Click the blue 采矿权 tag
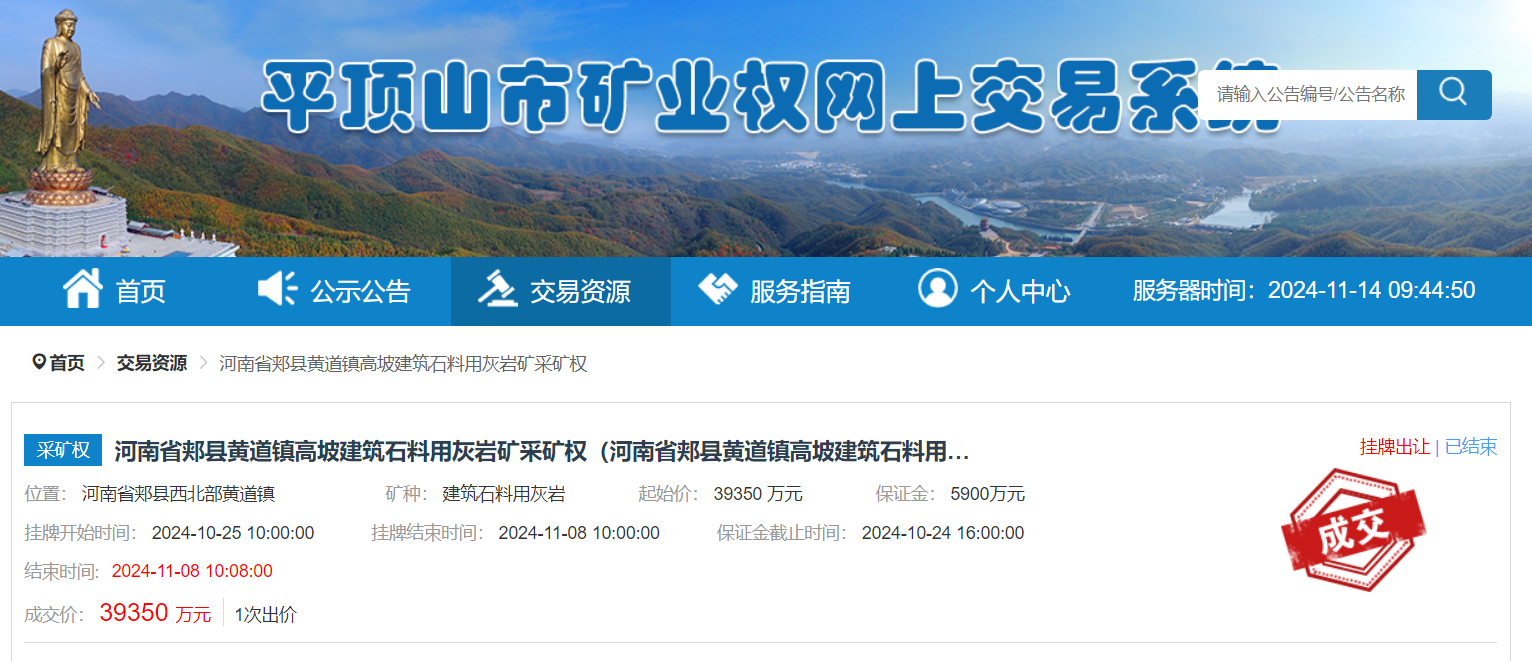The width and height of the screenshot is (1532, 661). point(63,451)
